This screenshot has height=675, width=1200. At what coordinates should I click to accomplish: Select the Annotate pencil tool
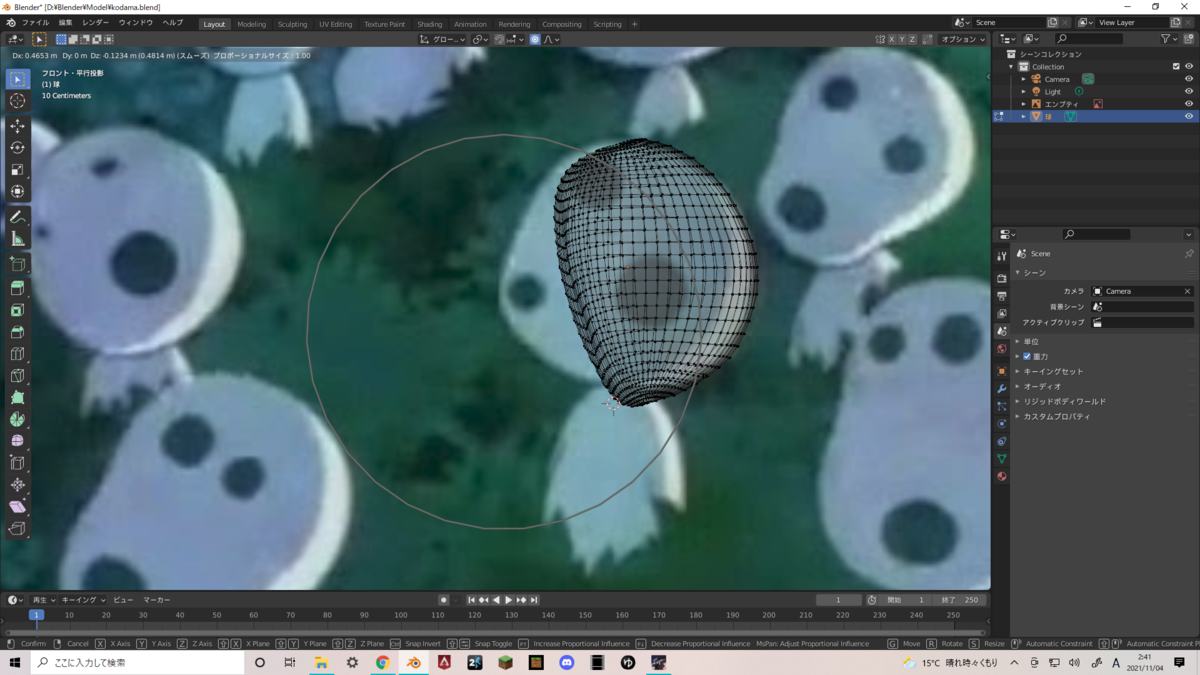17,217
